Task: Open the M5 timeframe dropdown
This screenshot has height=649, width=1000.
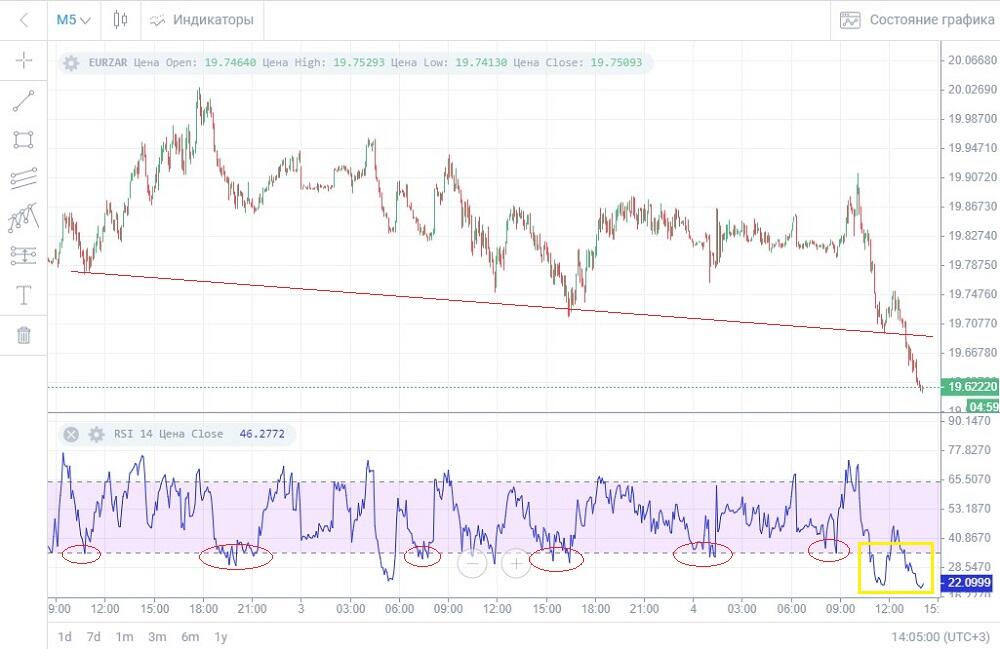Action: pyautogui.click(x=73, y=20)
